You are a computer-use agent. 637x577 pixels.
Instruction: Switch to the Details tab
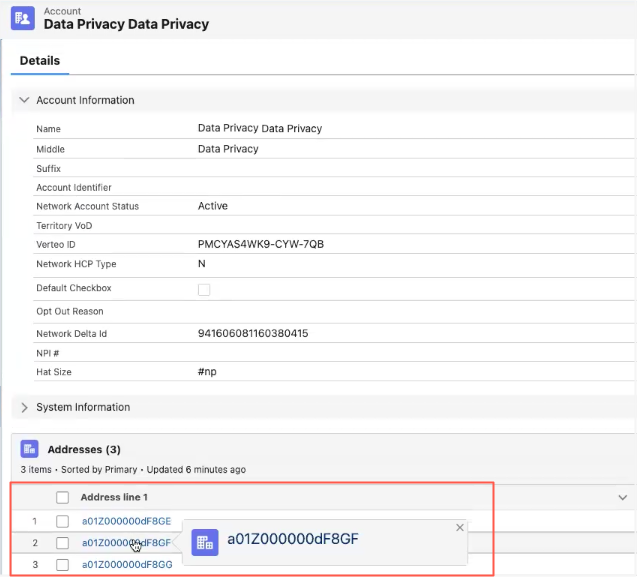(40, 61)
